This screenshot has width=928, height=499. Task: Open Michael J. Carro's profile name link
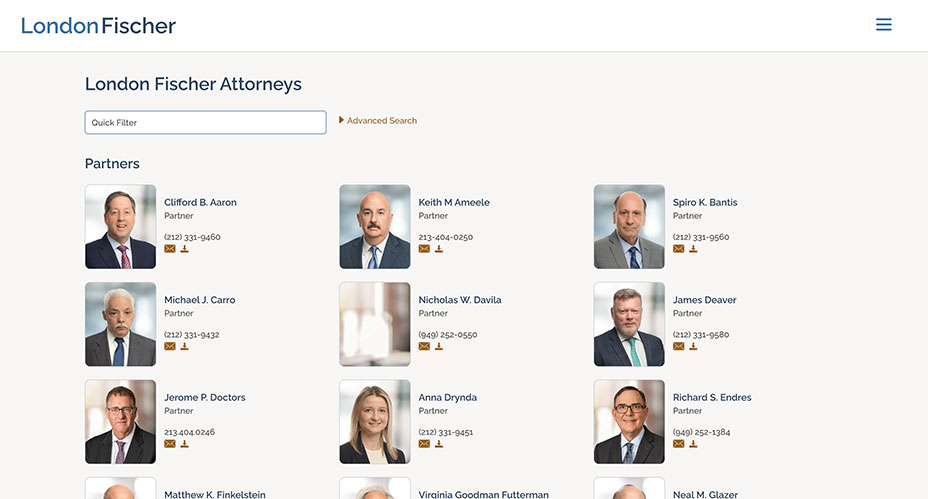click(x=199, y=300)
